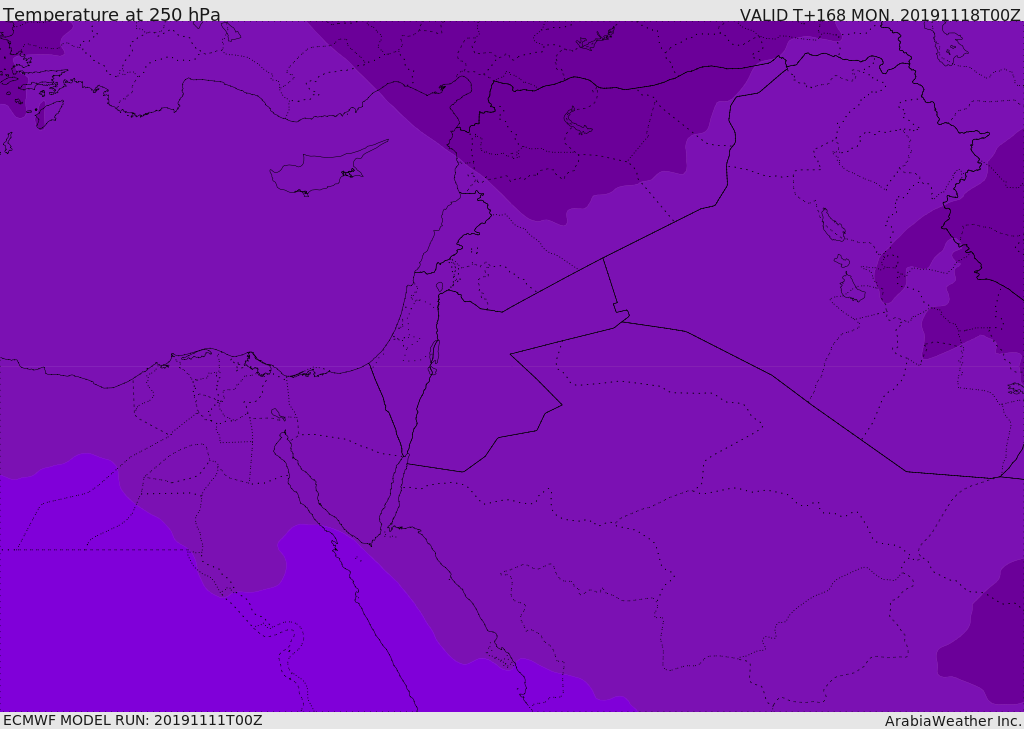Image resolution: width=1024 pixels, height=729 pixels.
Task: Click the Gulf of Suez water
Action: coord(305,482)
